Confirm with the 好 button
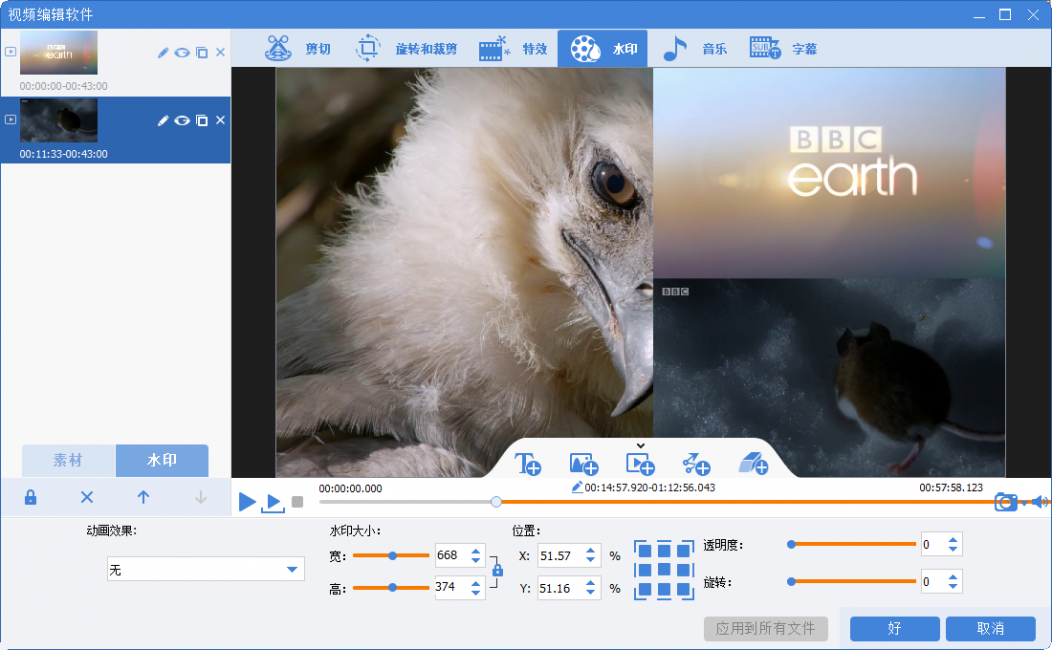 point(894,629)
